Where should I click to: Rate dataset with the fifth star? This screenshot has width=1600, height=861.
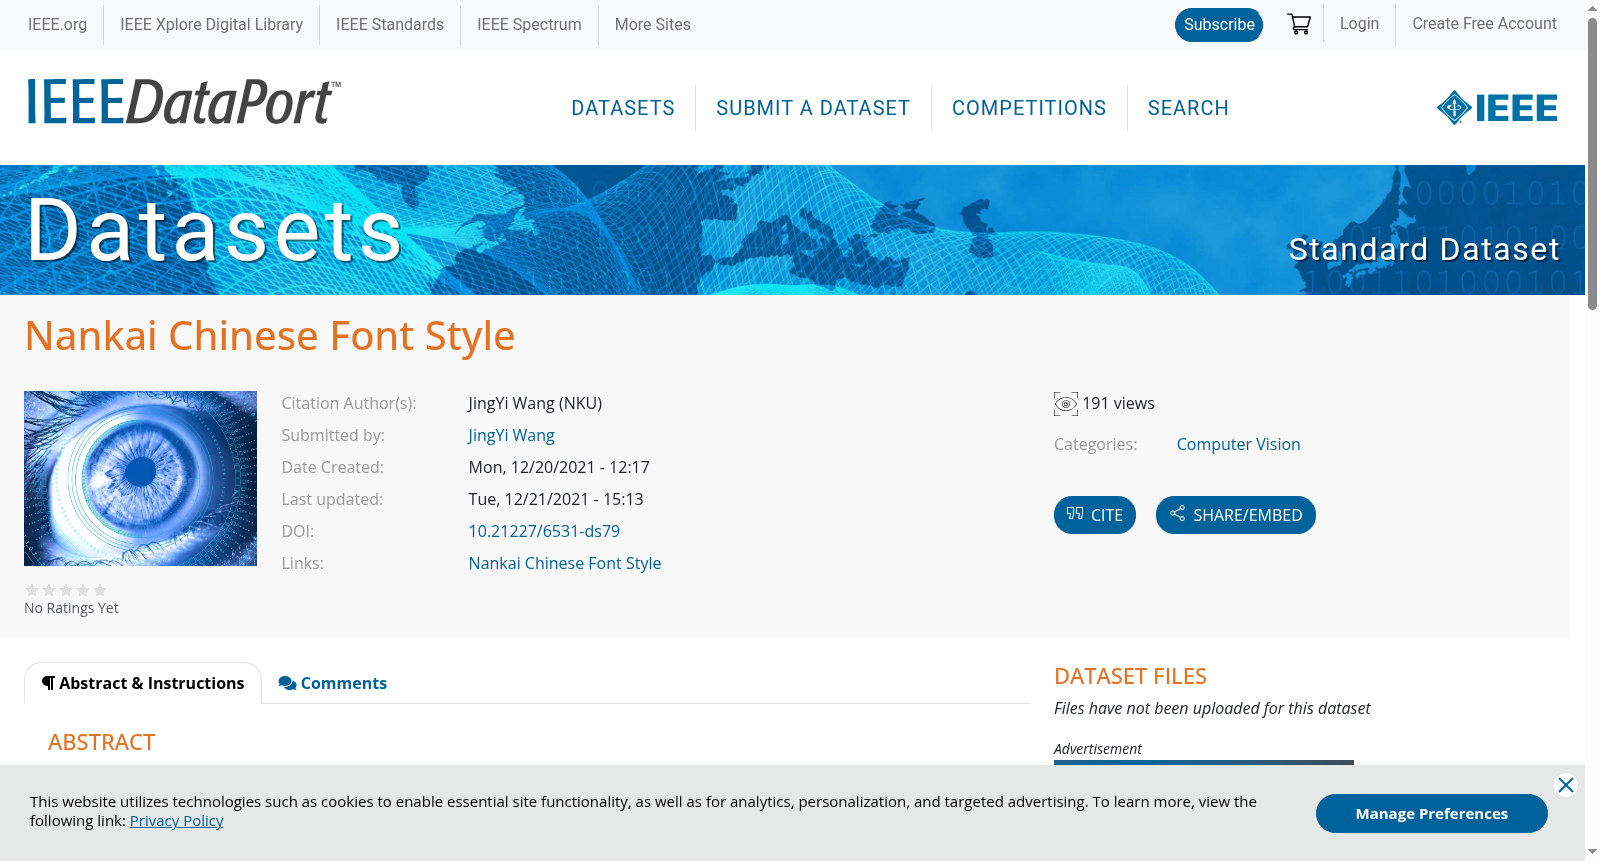click(x=100, y=590)
